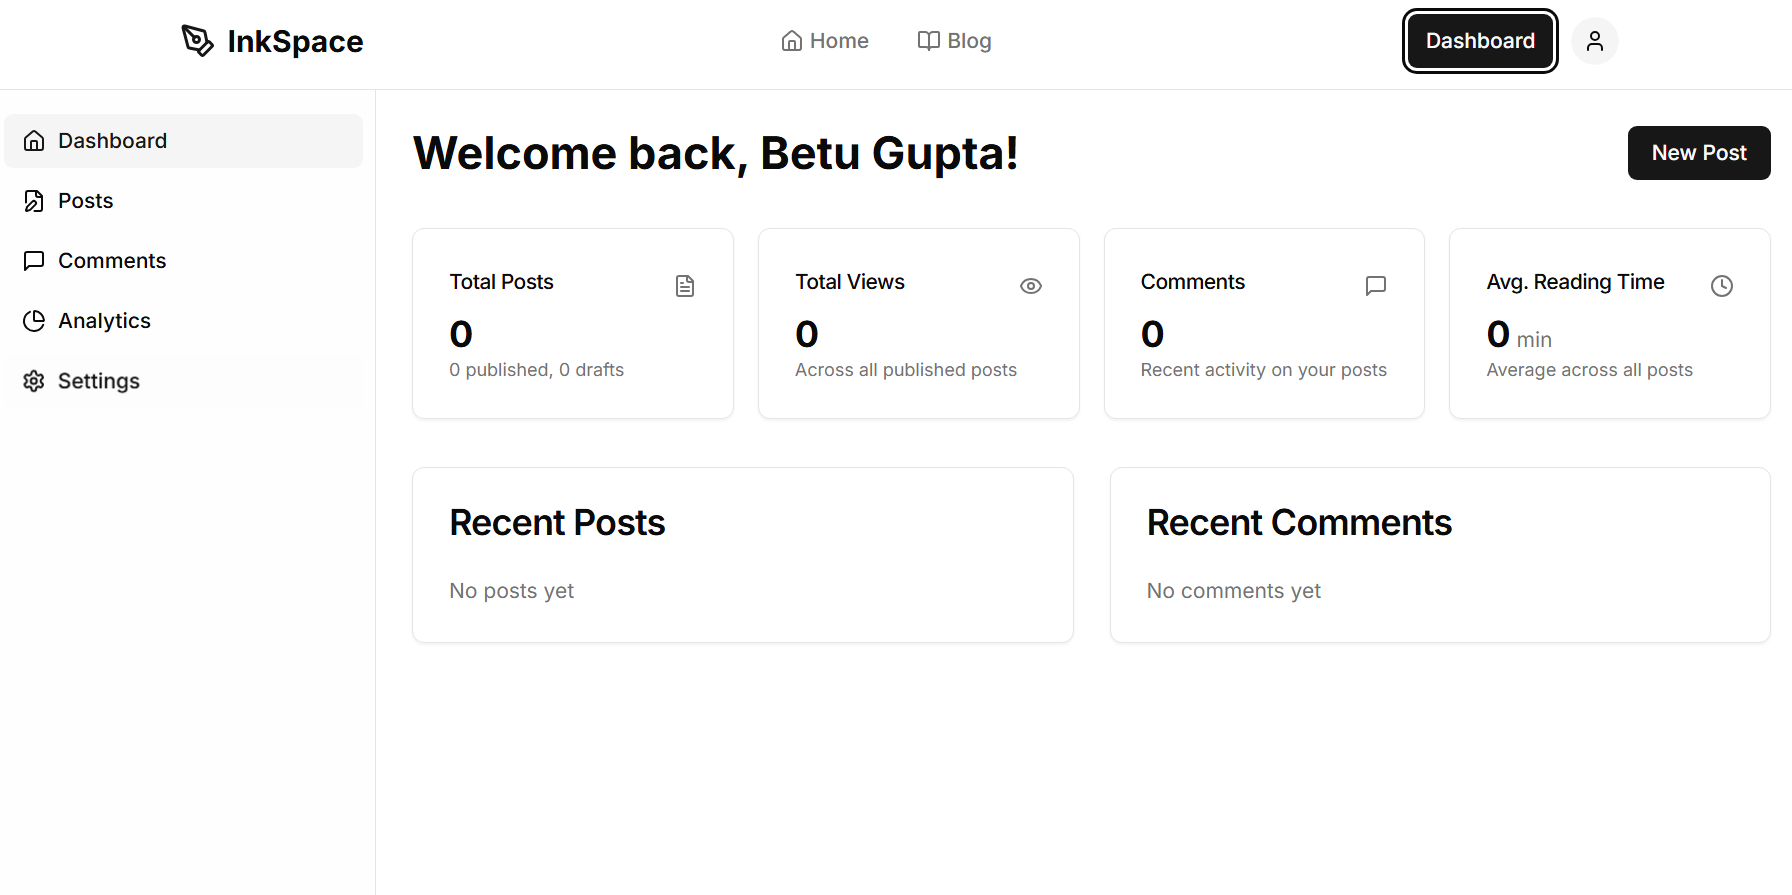Go to Dashboard in the sidebar

click(112, 141)
